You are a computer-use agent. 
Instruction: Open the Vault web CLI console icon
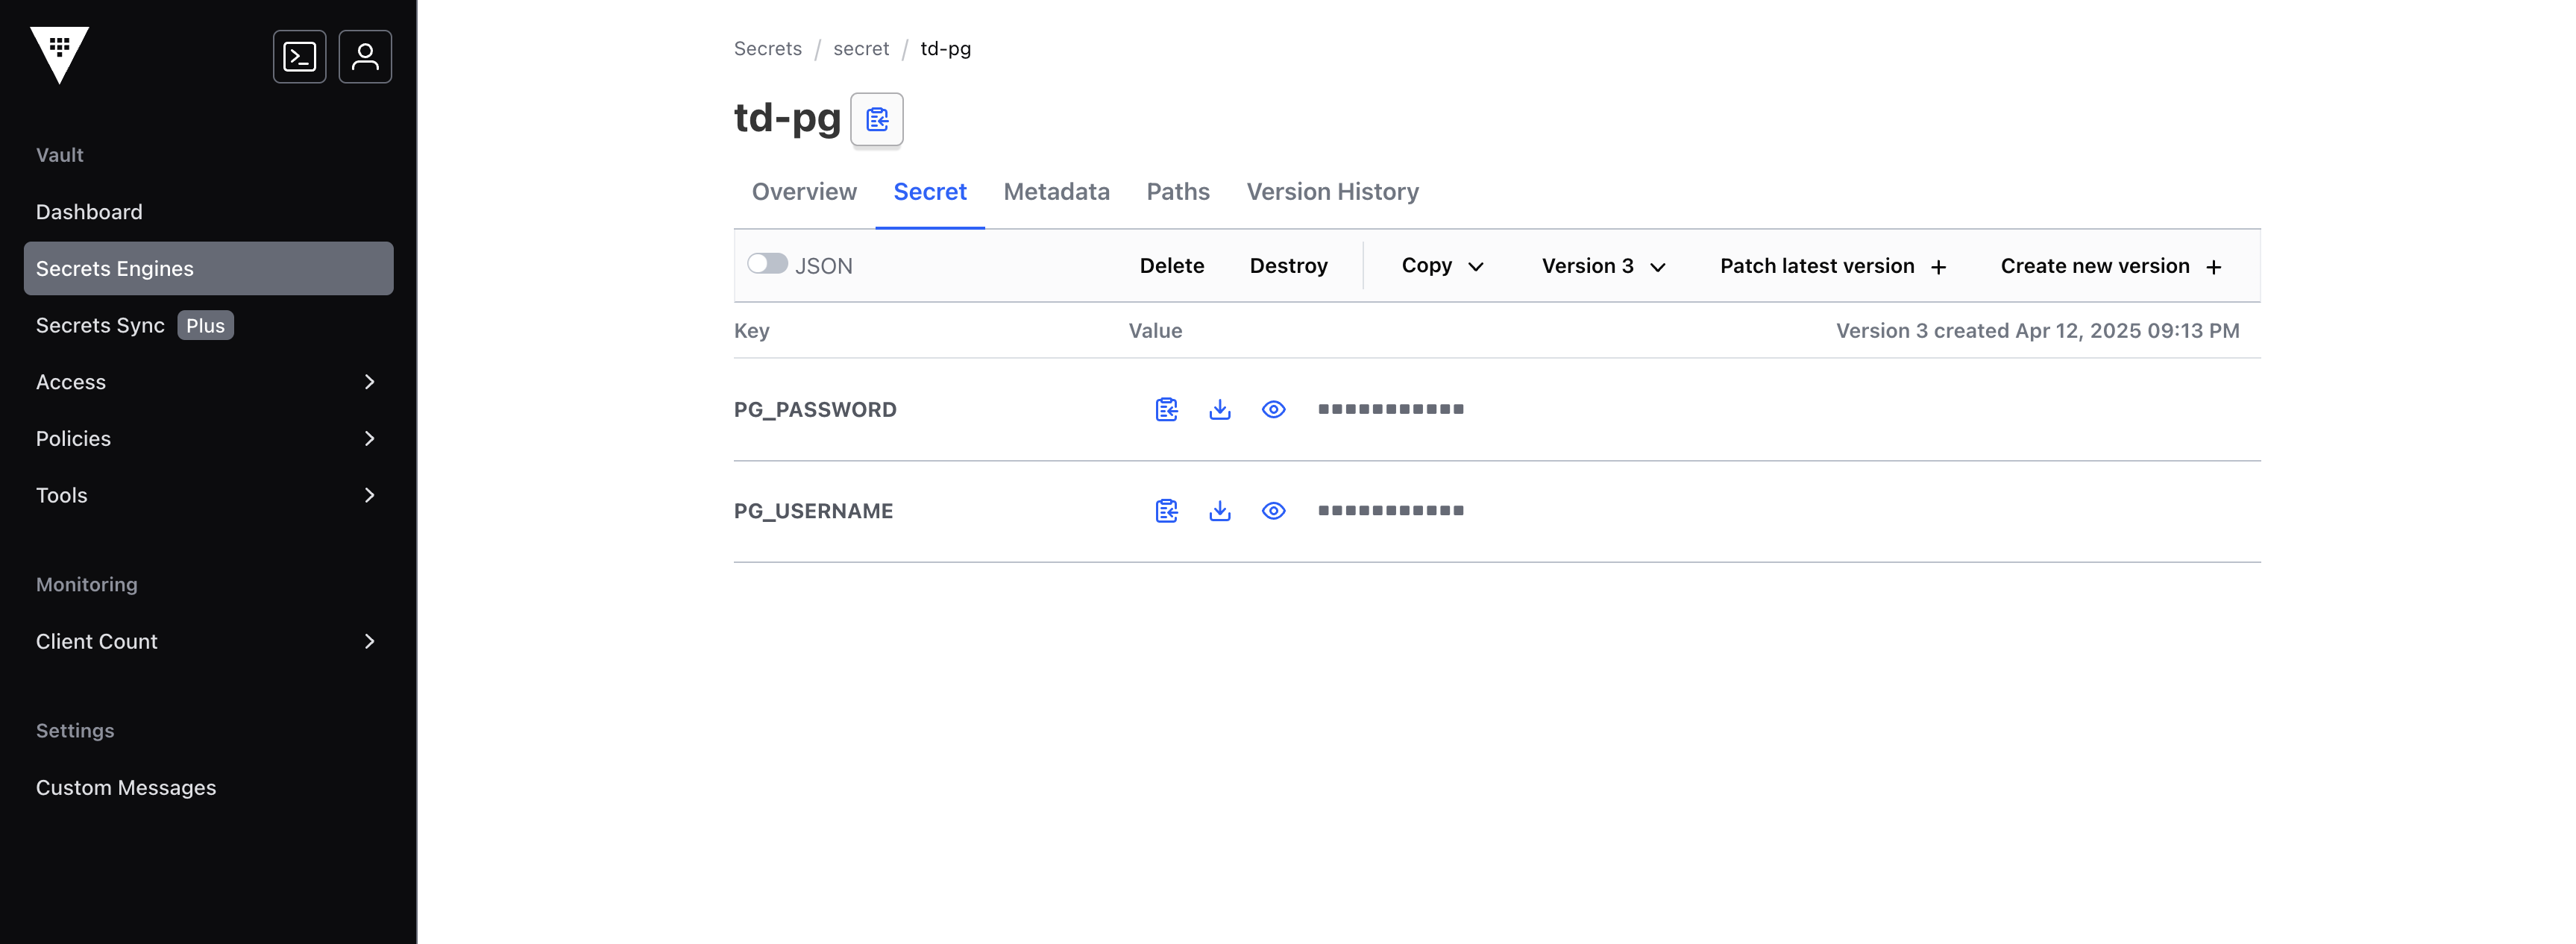[x=299, y=57]
